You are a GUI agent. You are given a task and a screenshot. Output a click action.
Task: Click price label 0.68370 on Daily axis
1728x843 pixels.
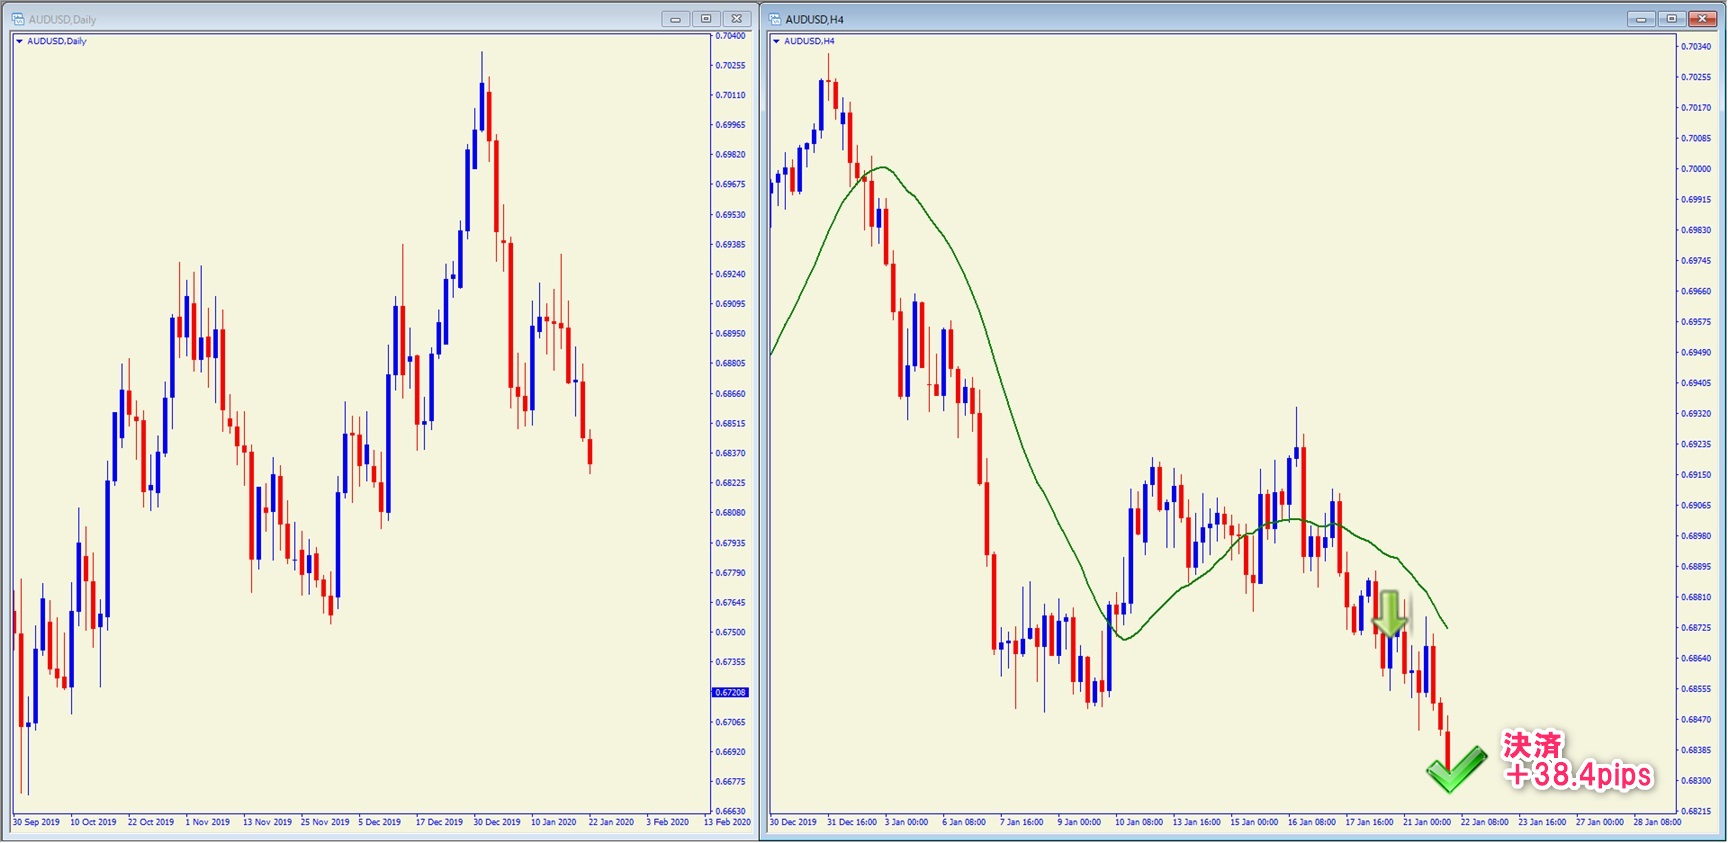(x=730, y=453)
